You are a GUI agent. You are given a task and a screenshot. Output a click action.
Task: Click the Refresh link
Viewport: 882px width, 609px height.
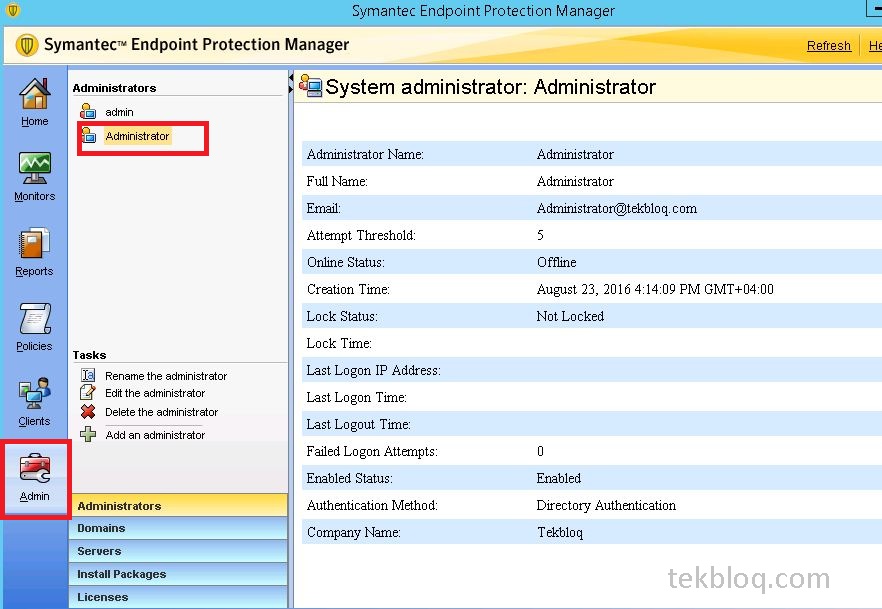click(x=829, y=46)
